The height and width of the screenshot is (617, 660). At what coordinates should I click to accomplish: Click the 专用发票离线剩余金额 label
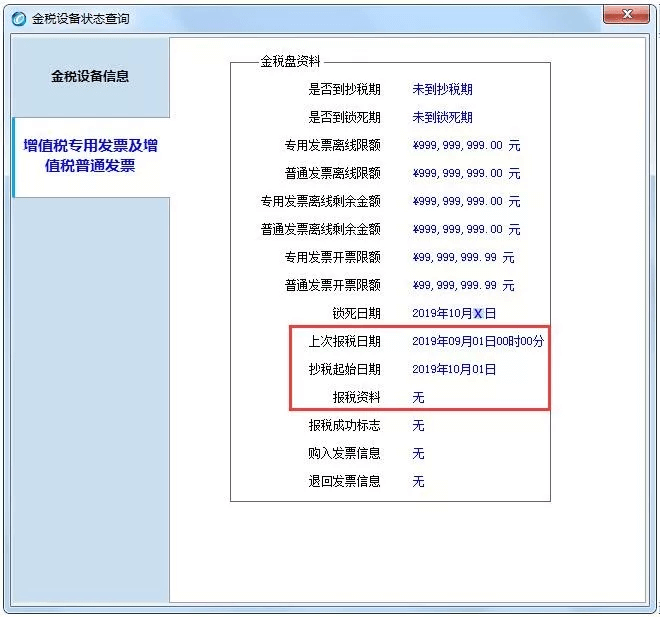click(320, 201)
